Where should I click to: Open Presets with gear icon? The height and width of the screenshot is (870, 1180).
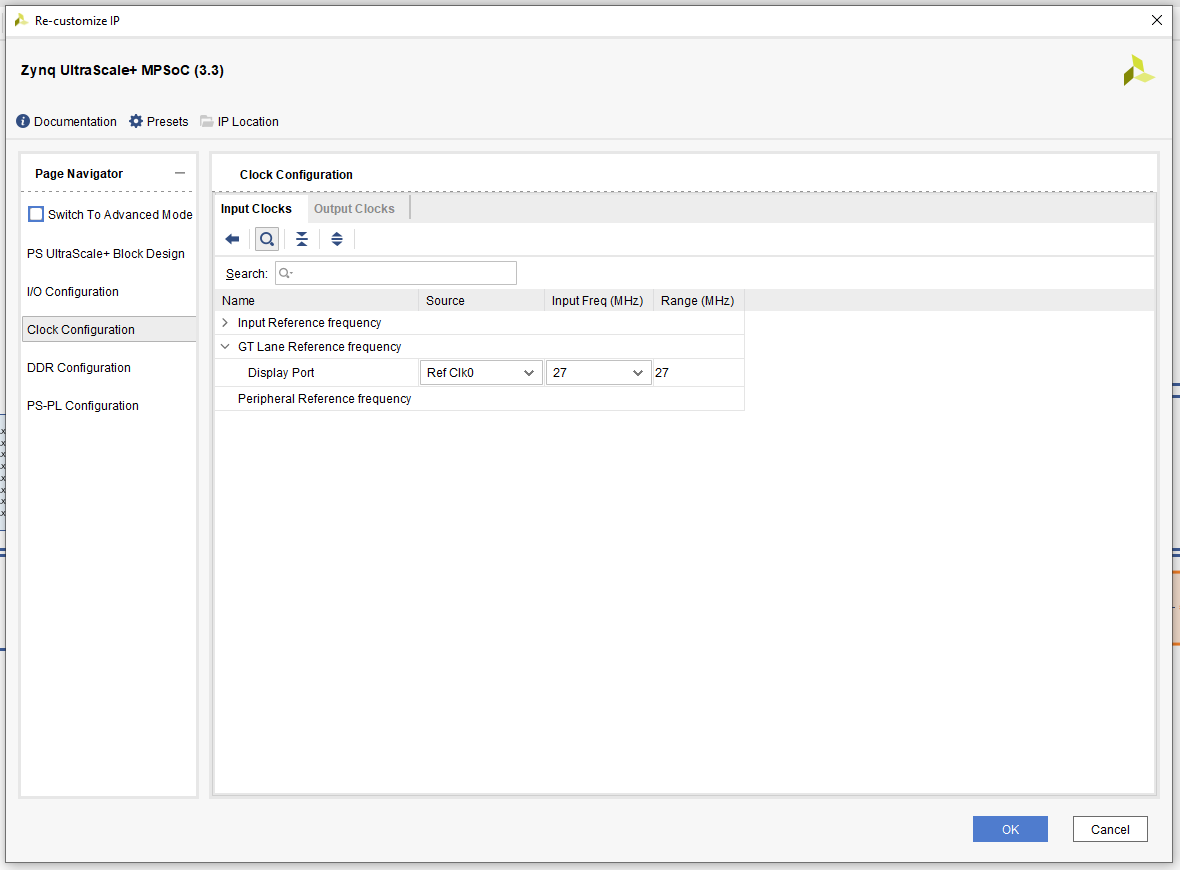pyautogui.click(x=135, y=121)
